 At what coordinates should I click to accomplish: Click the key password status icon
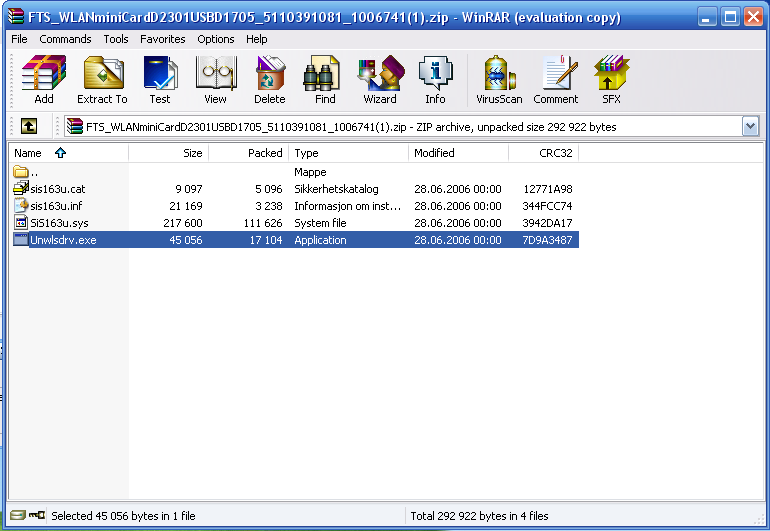pos(37,515)
